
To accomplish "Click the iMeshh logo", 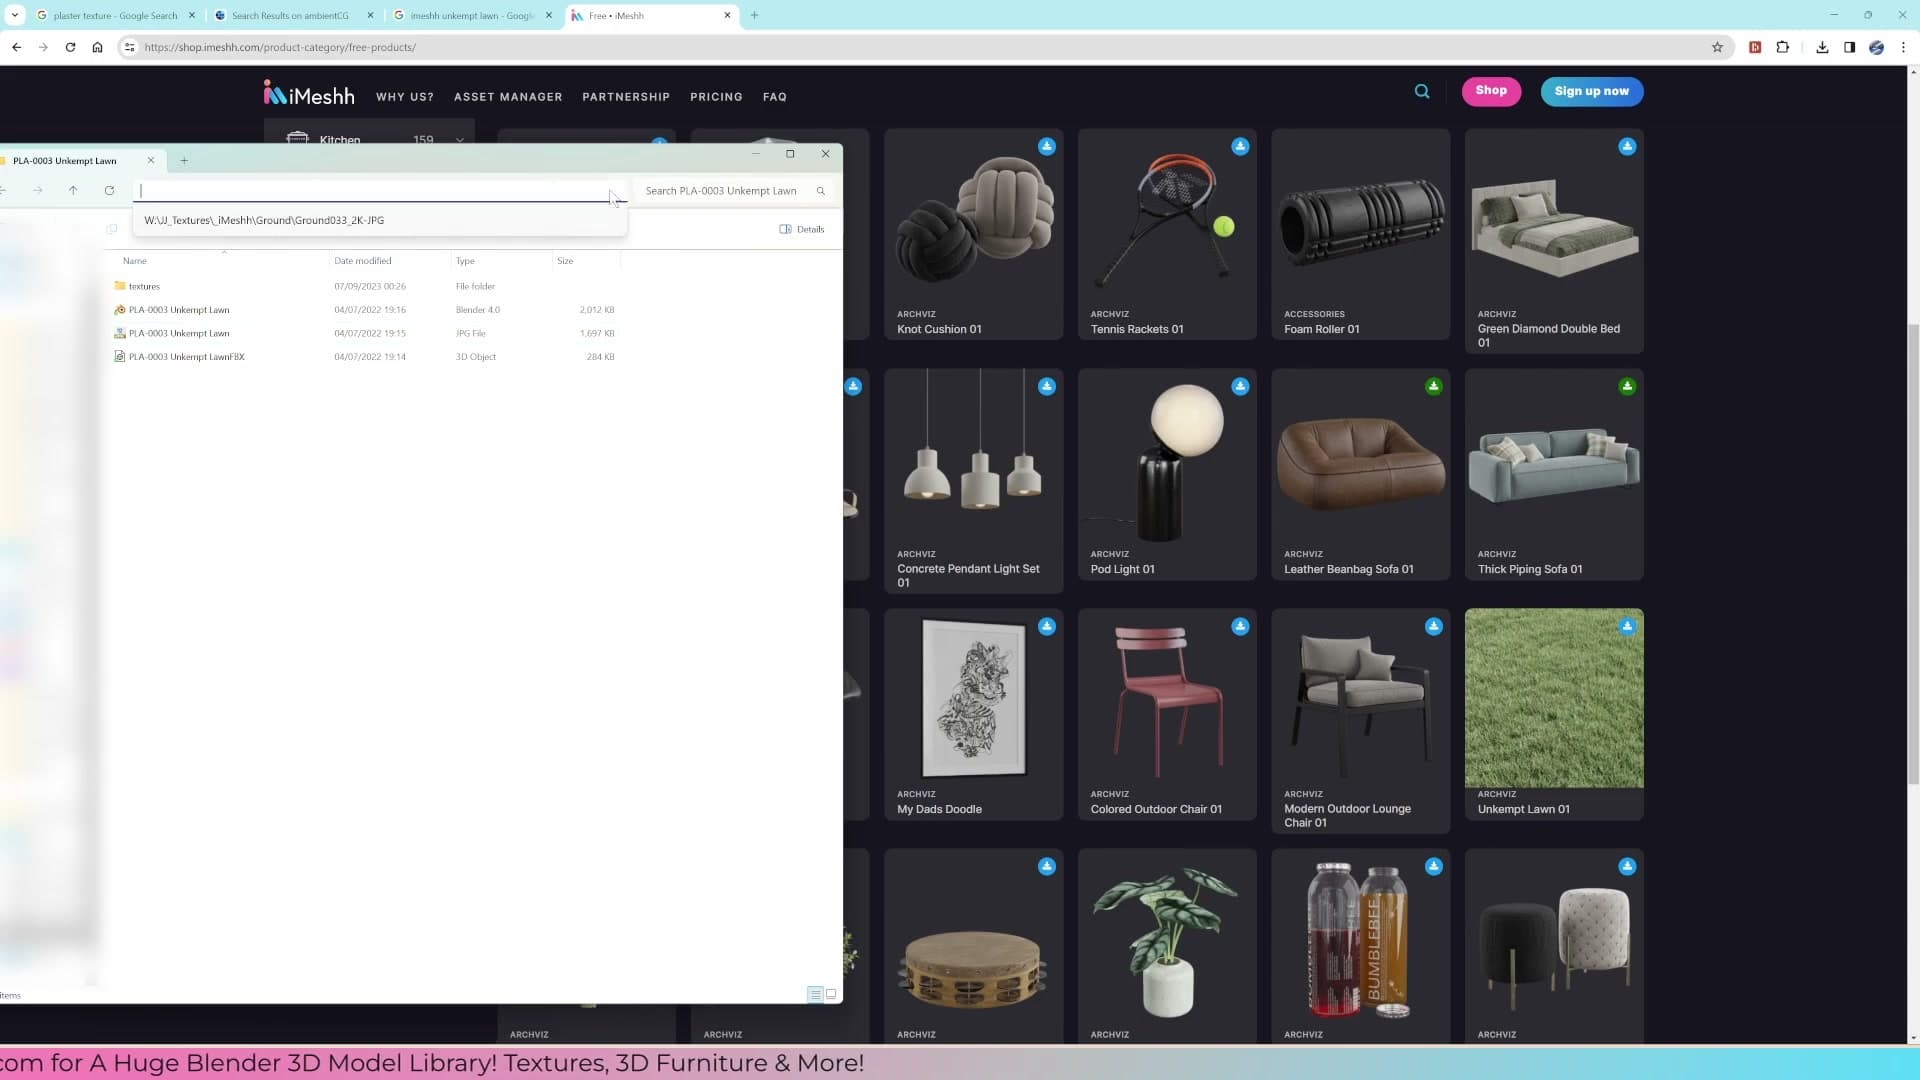I will pos(309,94).
